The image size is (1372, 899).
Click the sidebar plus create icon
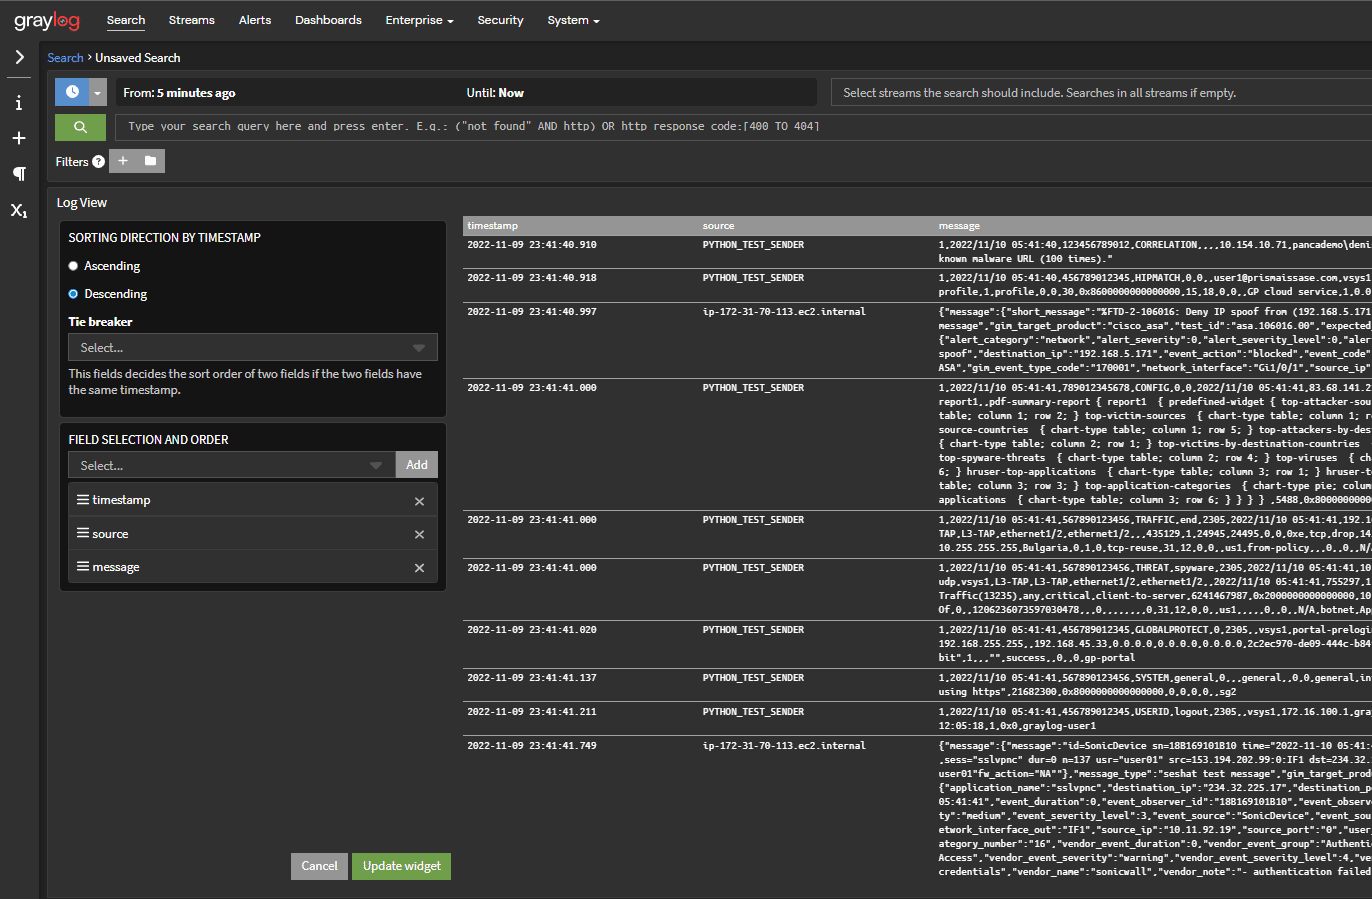(19, 138)
